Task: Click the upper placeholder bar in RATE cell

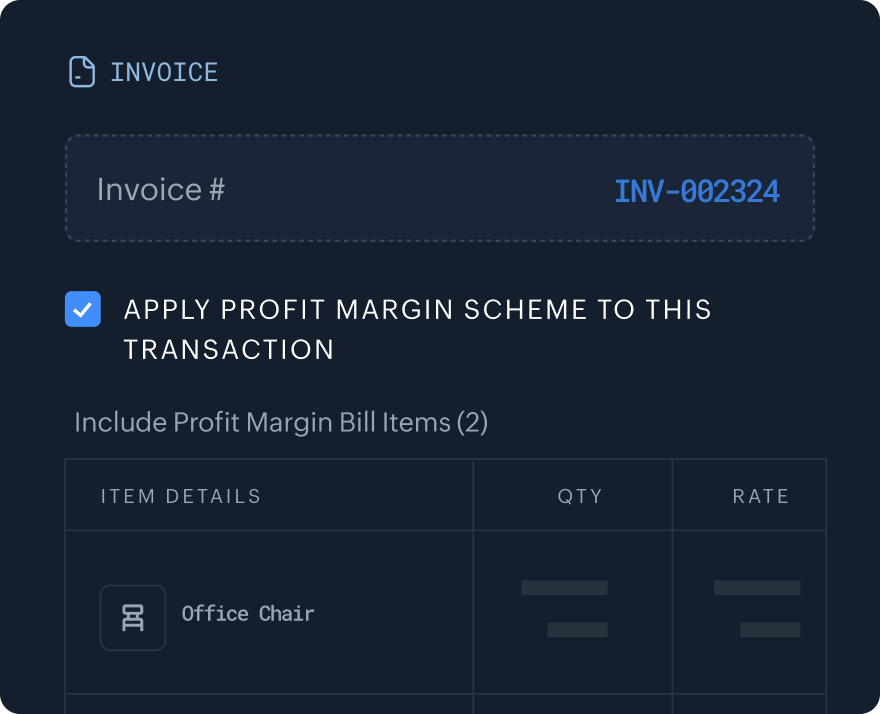Action: [757, 588]
